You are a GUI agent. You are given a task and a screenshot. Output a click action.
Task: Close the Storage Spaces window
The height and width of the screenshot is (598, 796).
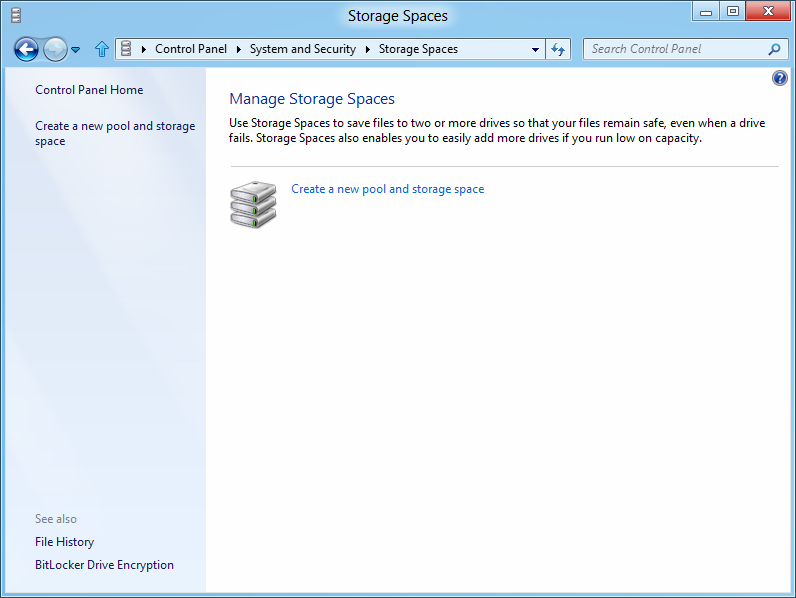[x=768, y=12]
